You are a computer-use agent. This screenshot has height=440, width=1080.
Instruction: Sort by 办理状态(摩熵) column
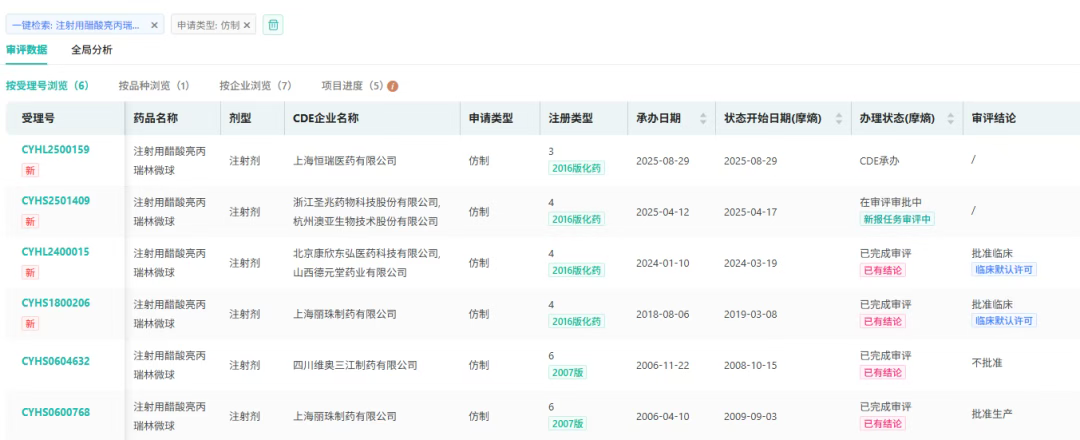click(x=951, y=118)
